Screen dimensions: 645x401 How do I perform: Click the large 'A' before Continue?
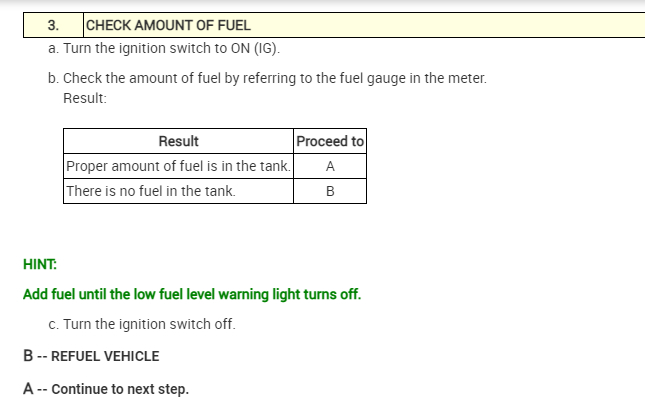(29, 389)
